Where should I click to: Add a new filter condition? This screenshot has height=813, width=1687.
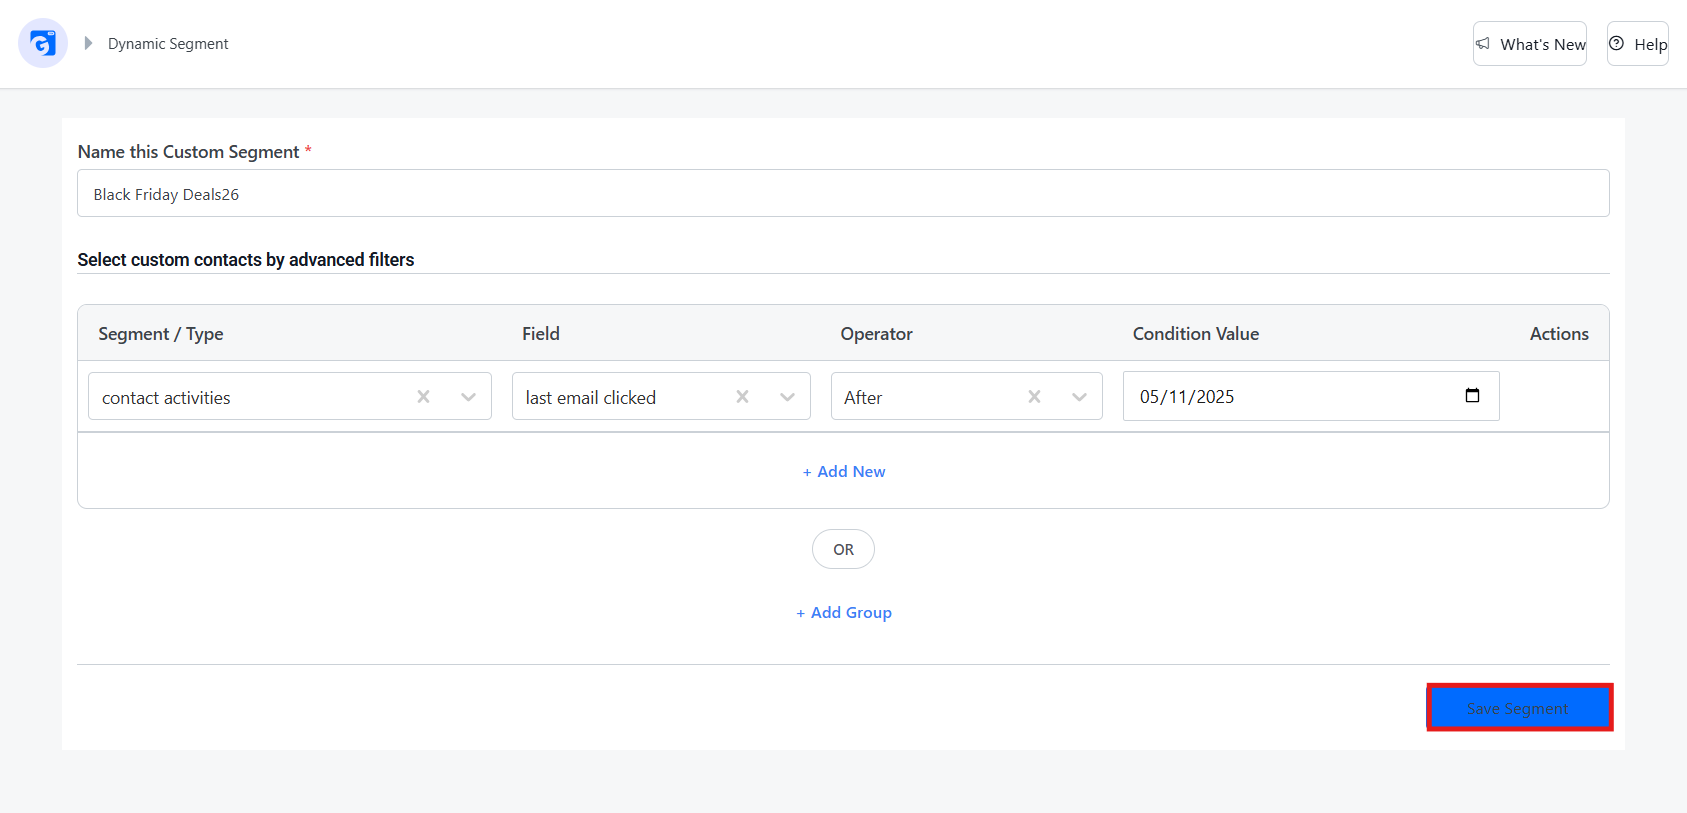(x=843, y=471)
